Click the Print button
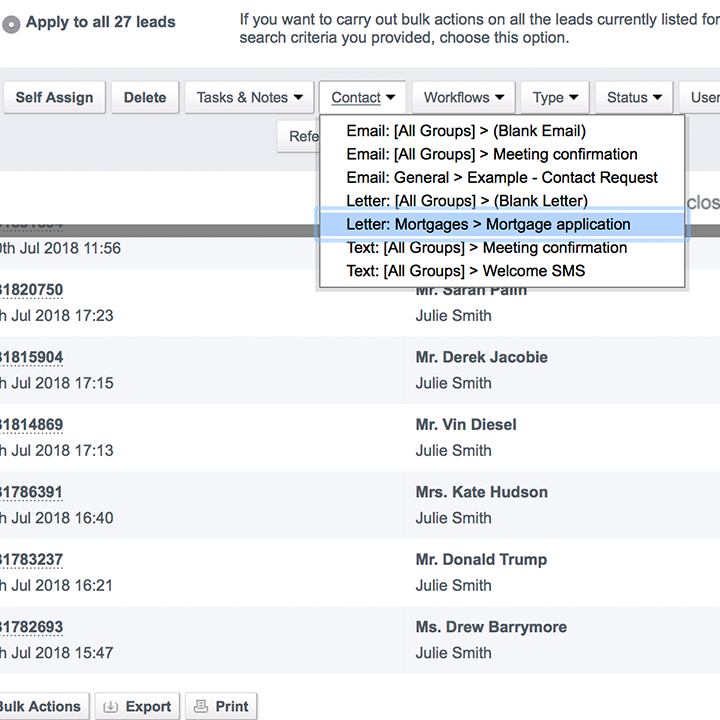The image size is (720, 720). 221,706
